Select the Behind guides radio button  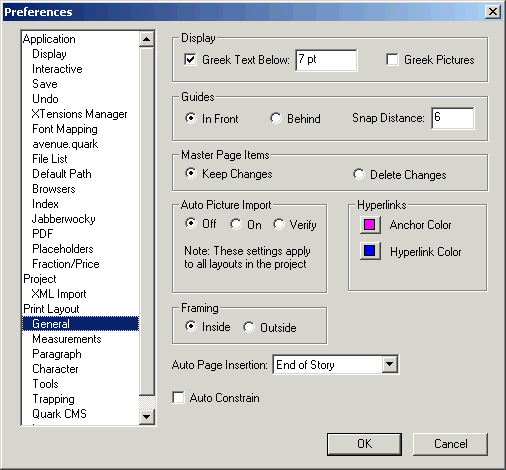pyautogui.click(x=276, y=118)
